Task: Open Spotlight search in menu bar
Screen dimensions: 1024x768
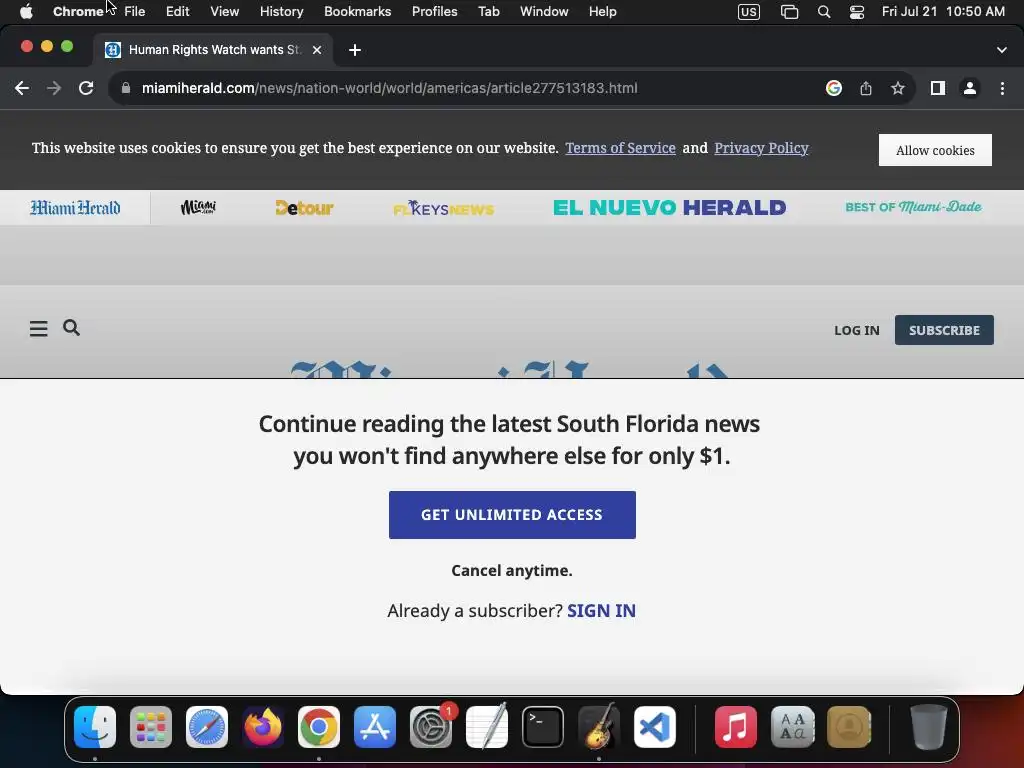Action: (824, 12)
